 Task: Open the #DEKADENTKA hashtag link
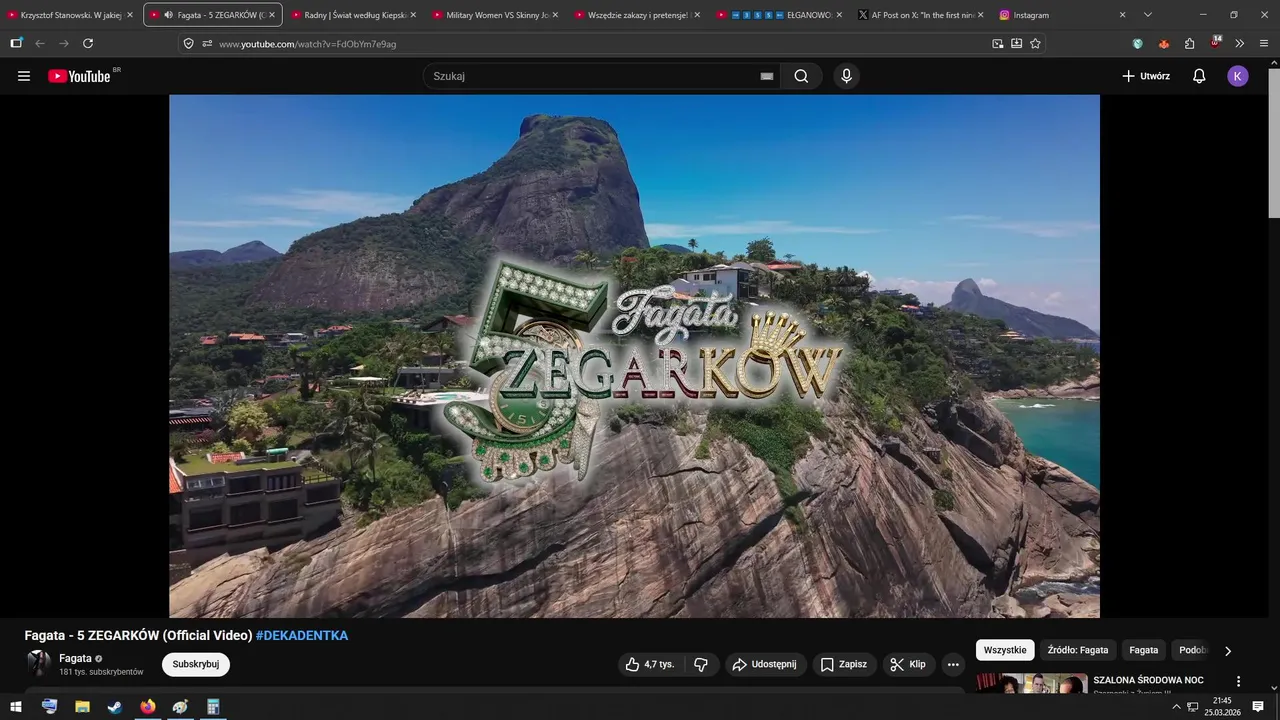[302, 635]
